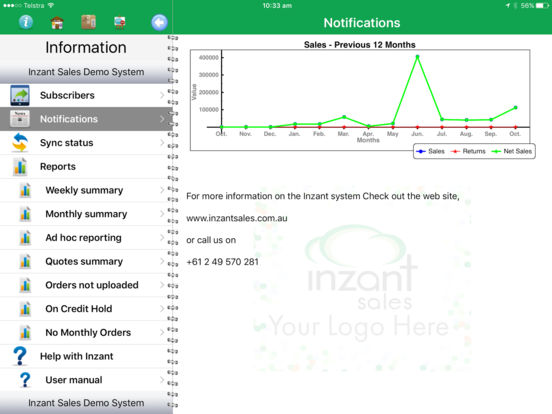
Task: Open the Weekly summary report
Action: [x=86, y=190]
